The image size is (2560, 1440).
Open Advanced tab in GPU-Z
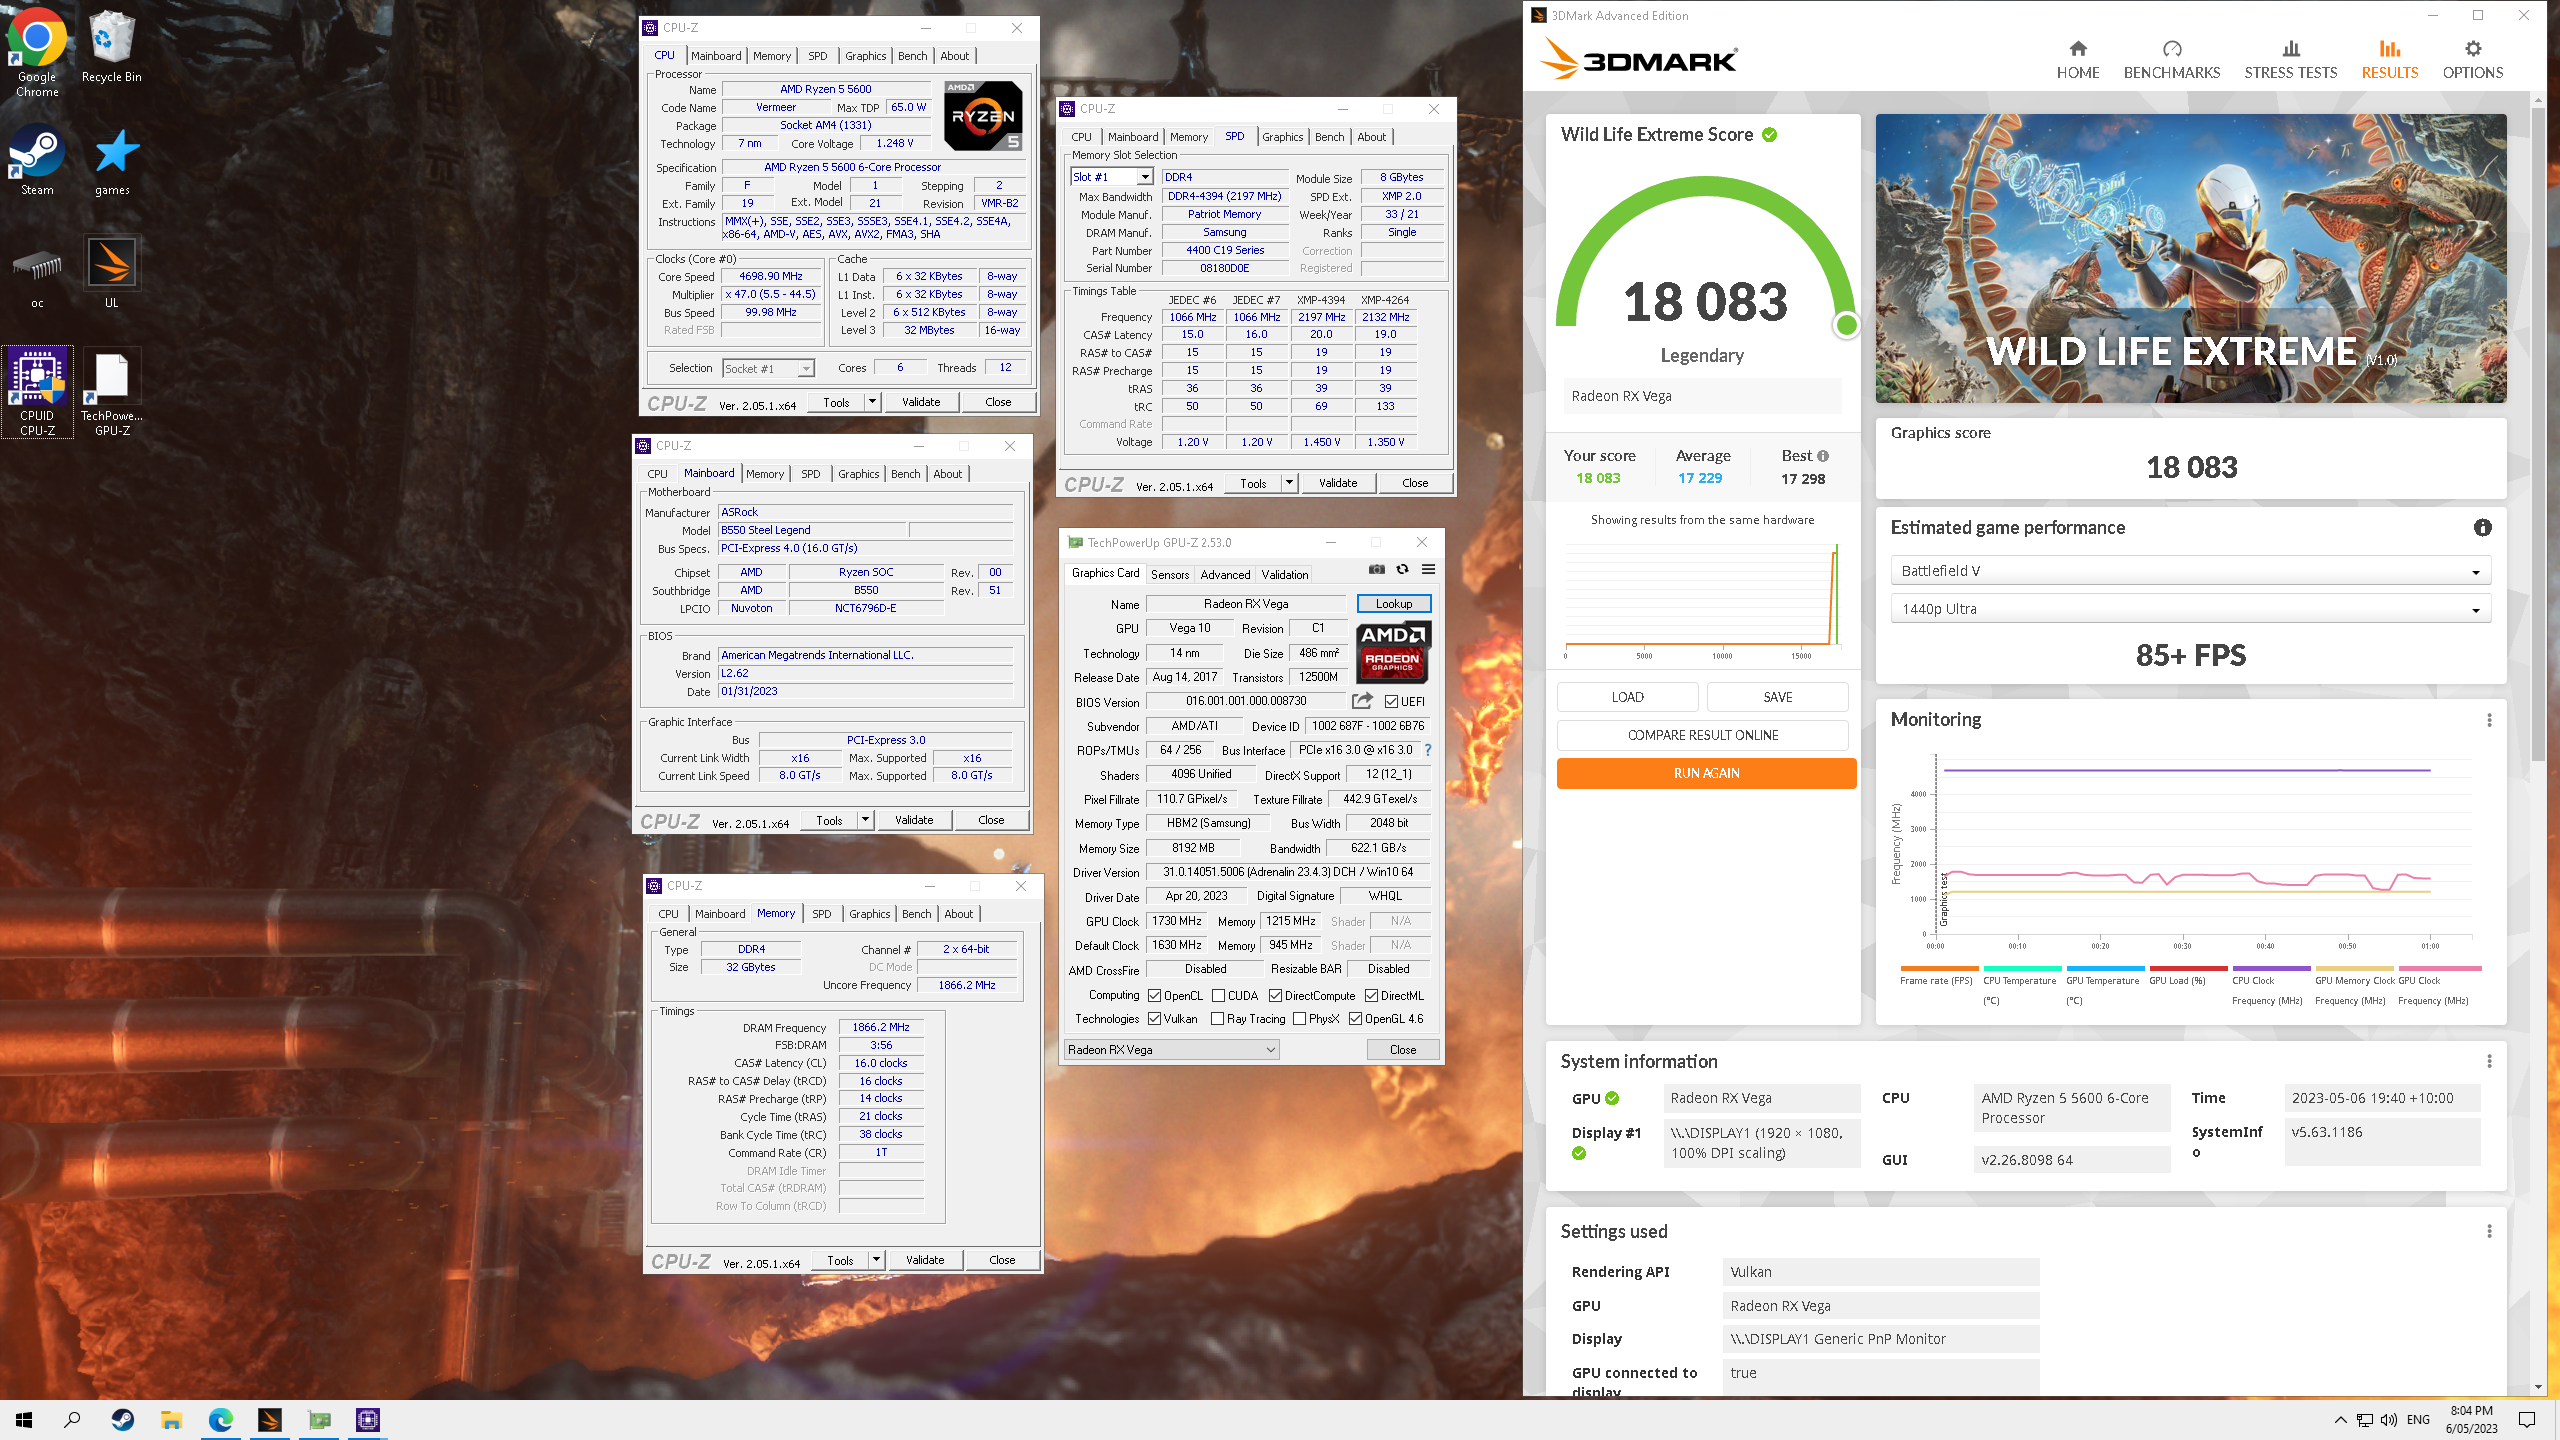(x=1225, y=575)
